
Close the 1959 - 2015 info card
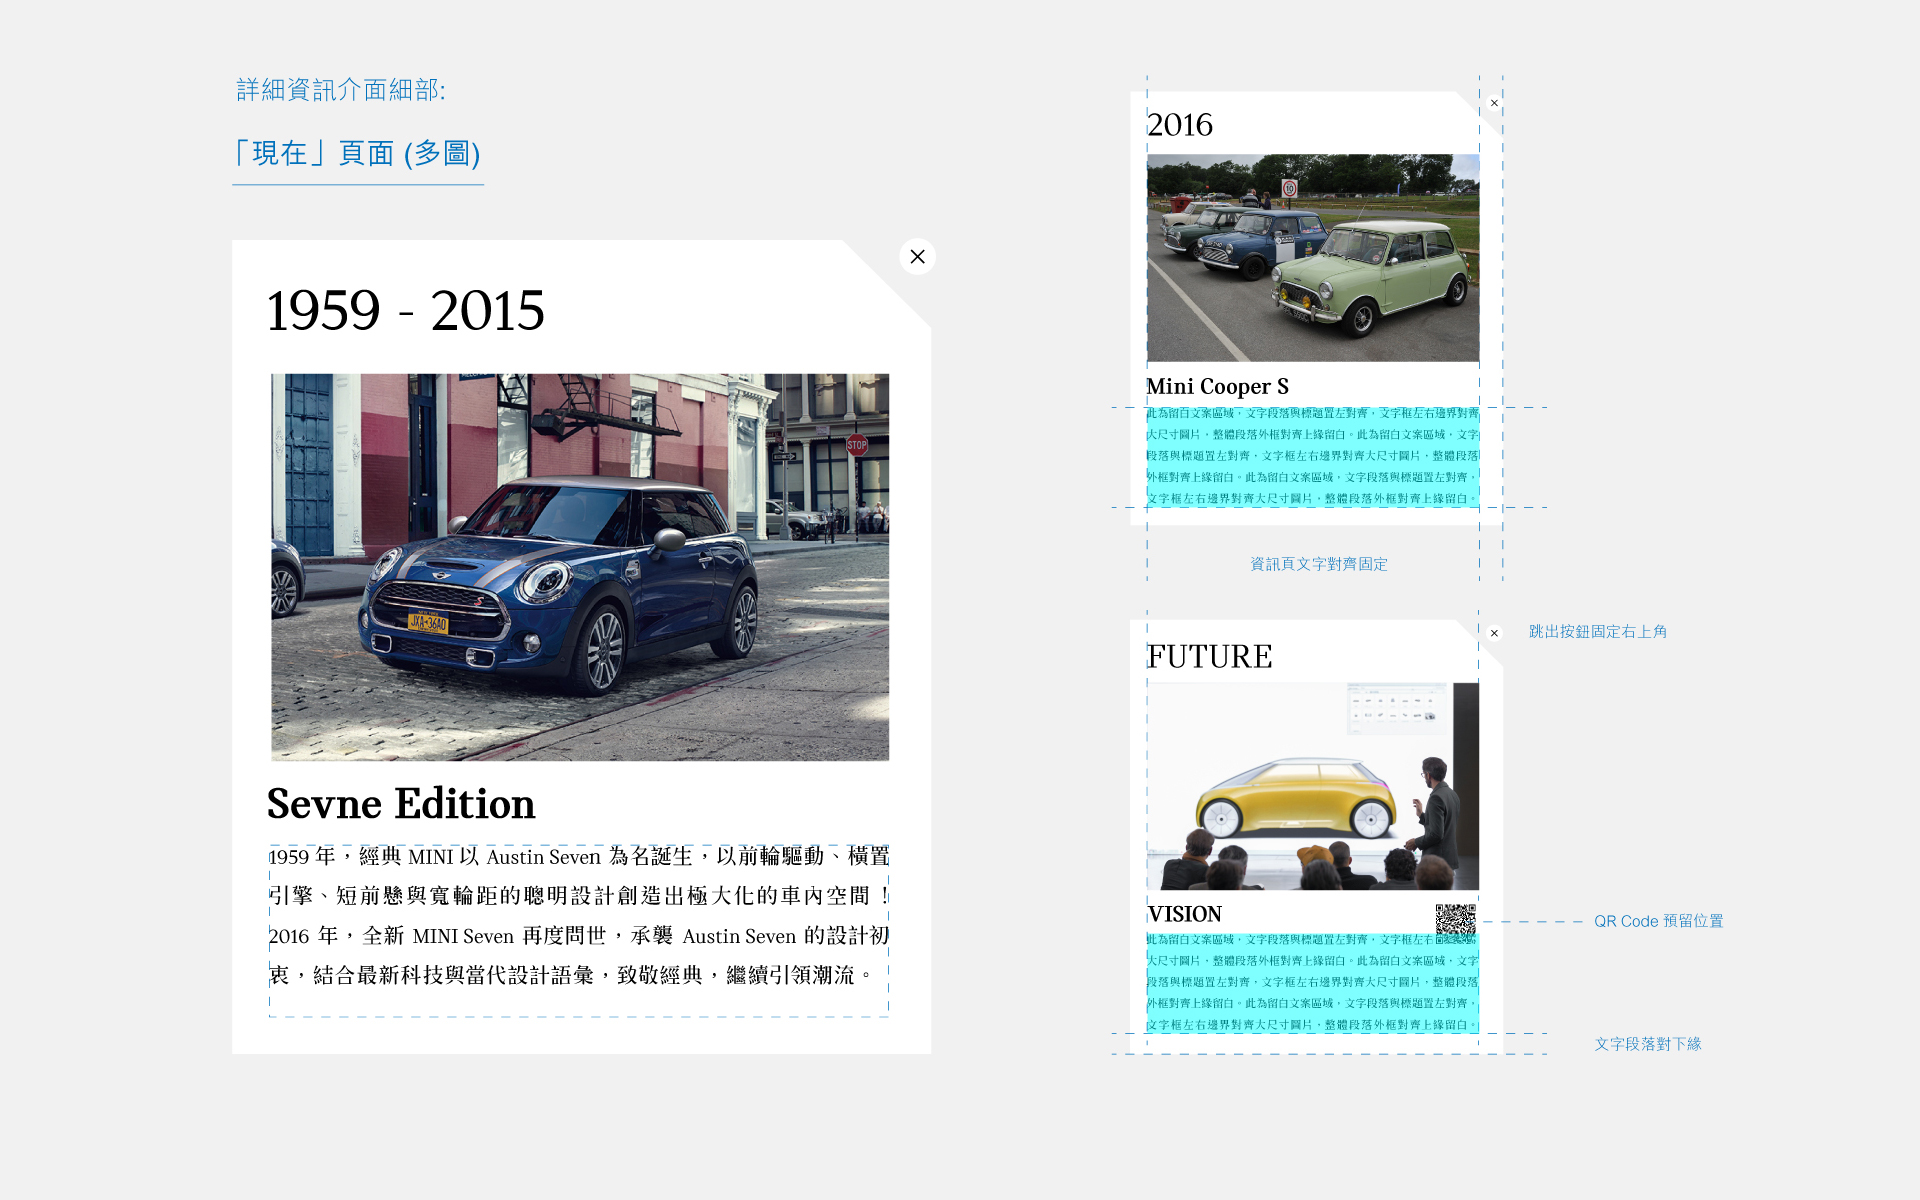(917, 257)
